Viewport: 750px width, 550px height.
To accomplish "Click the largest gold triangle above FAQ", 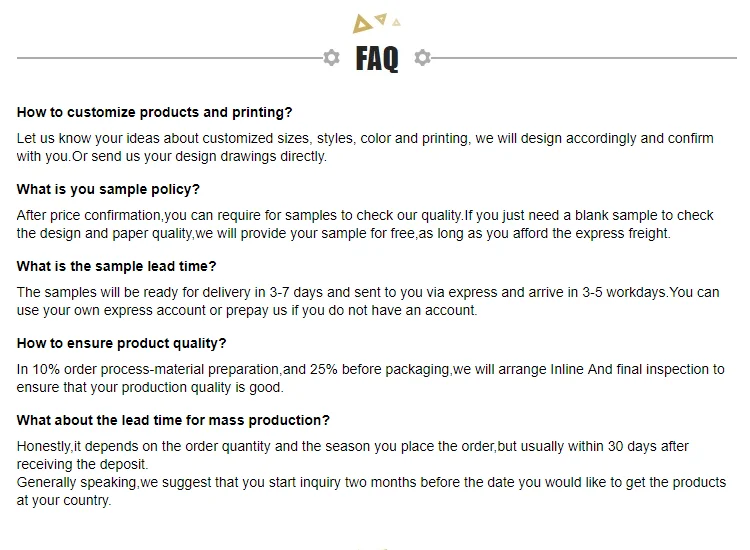I will [x=362, y=24].
